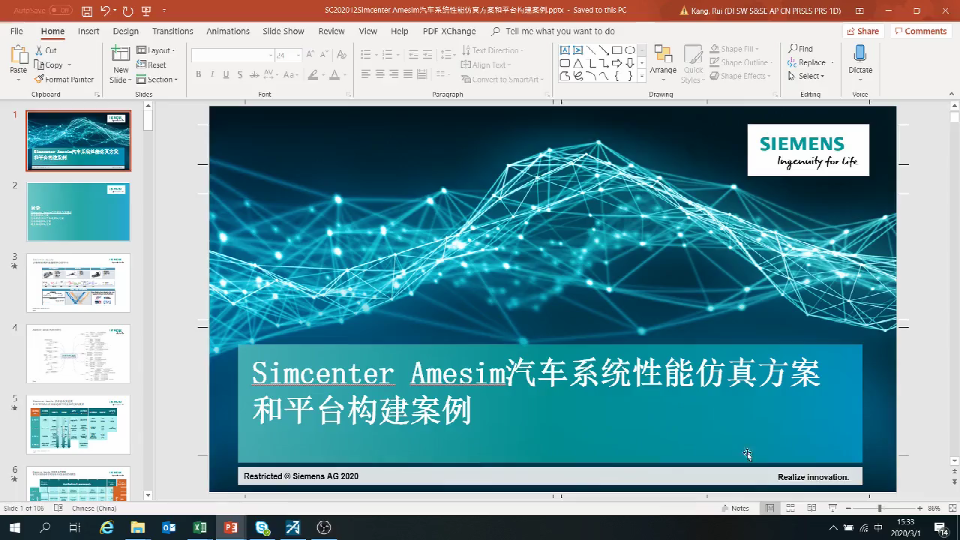The width and height of the screenshot is (960, 540).
Task: Start Dictate with the microphone icon
Action: (860, 58)
